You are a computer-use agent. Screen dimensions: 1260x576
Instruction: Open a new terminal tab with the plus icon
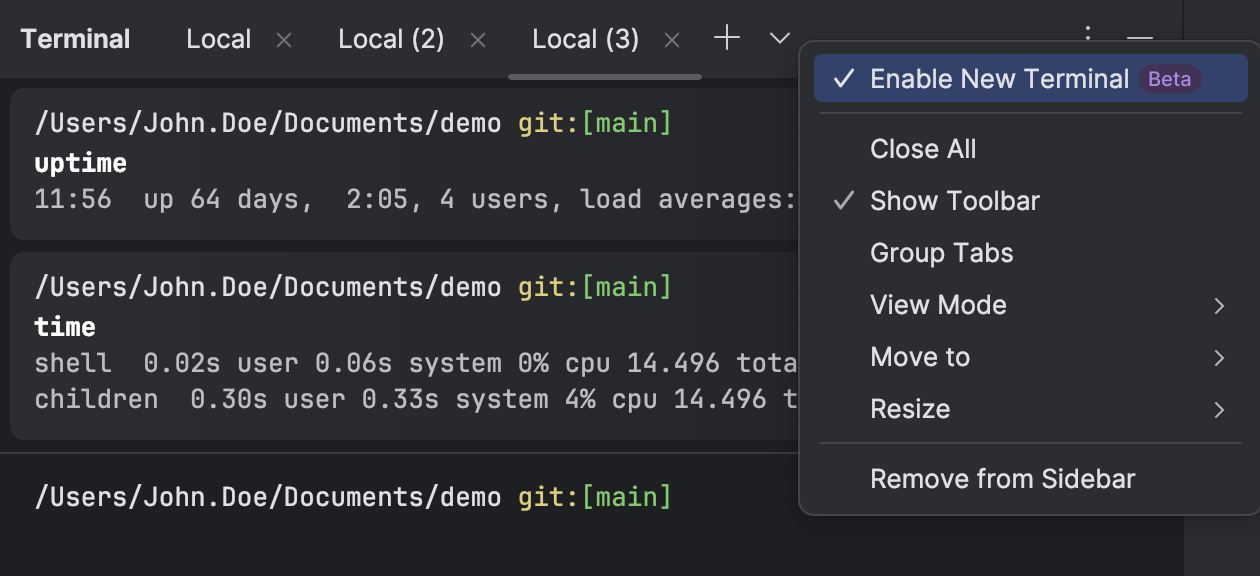(x=727, y=38)
